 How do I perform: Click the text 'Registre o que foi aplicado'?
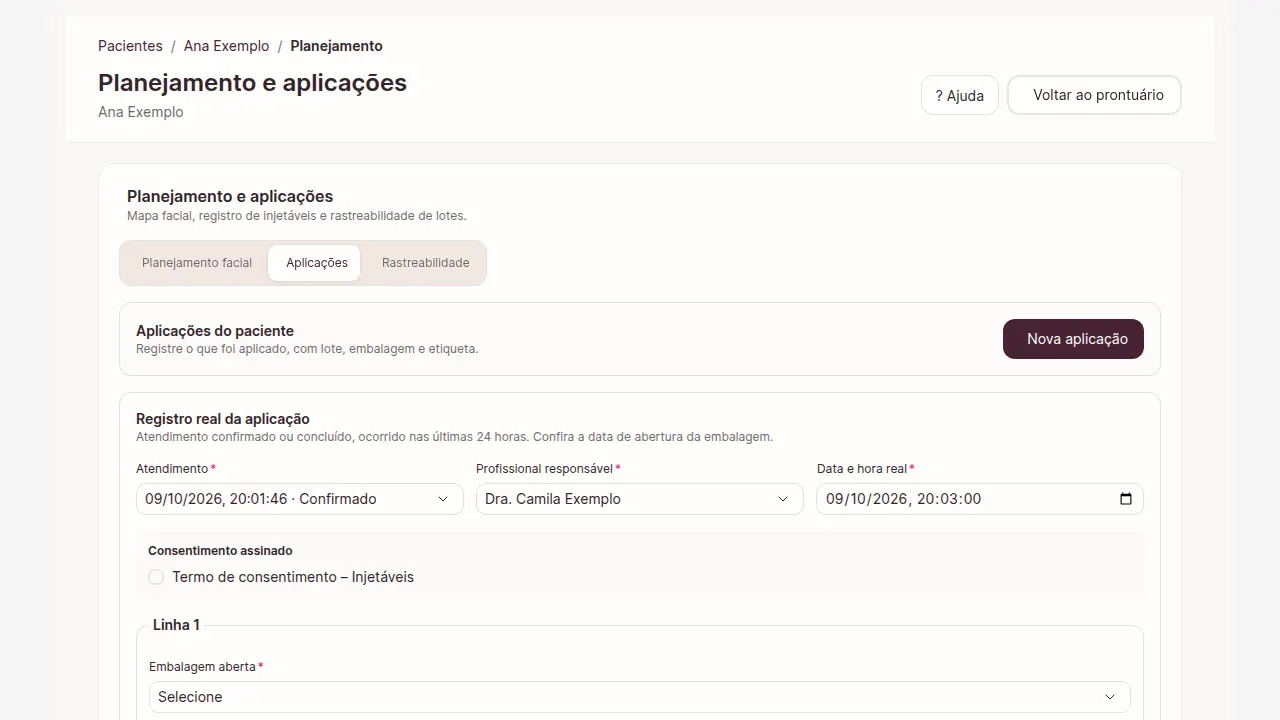click(307, 349)
